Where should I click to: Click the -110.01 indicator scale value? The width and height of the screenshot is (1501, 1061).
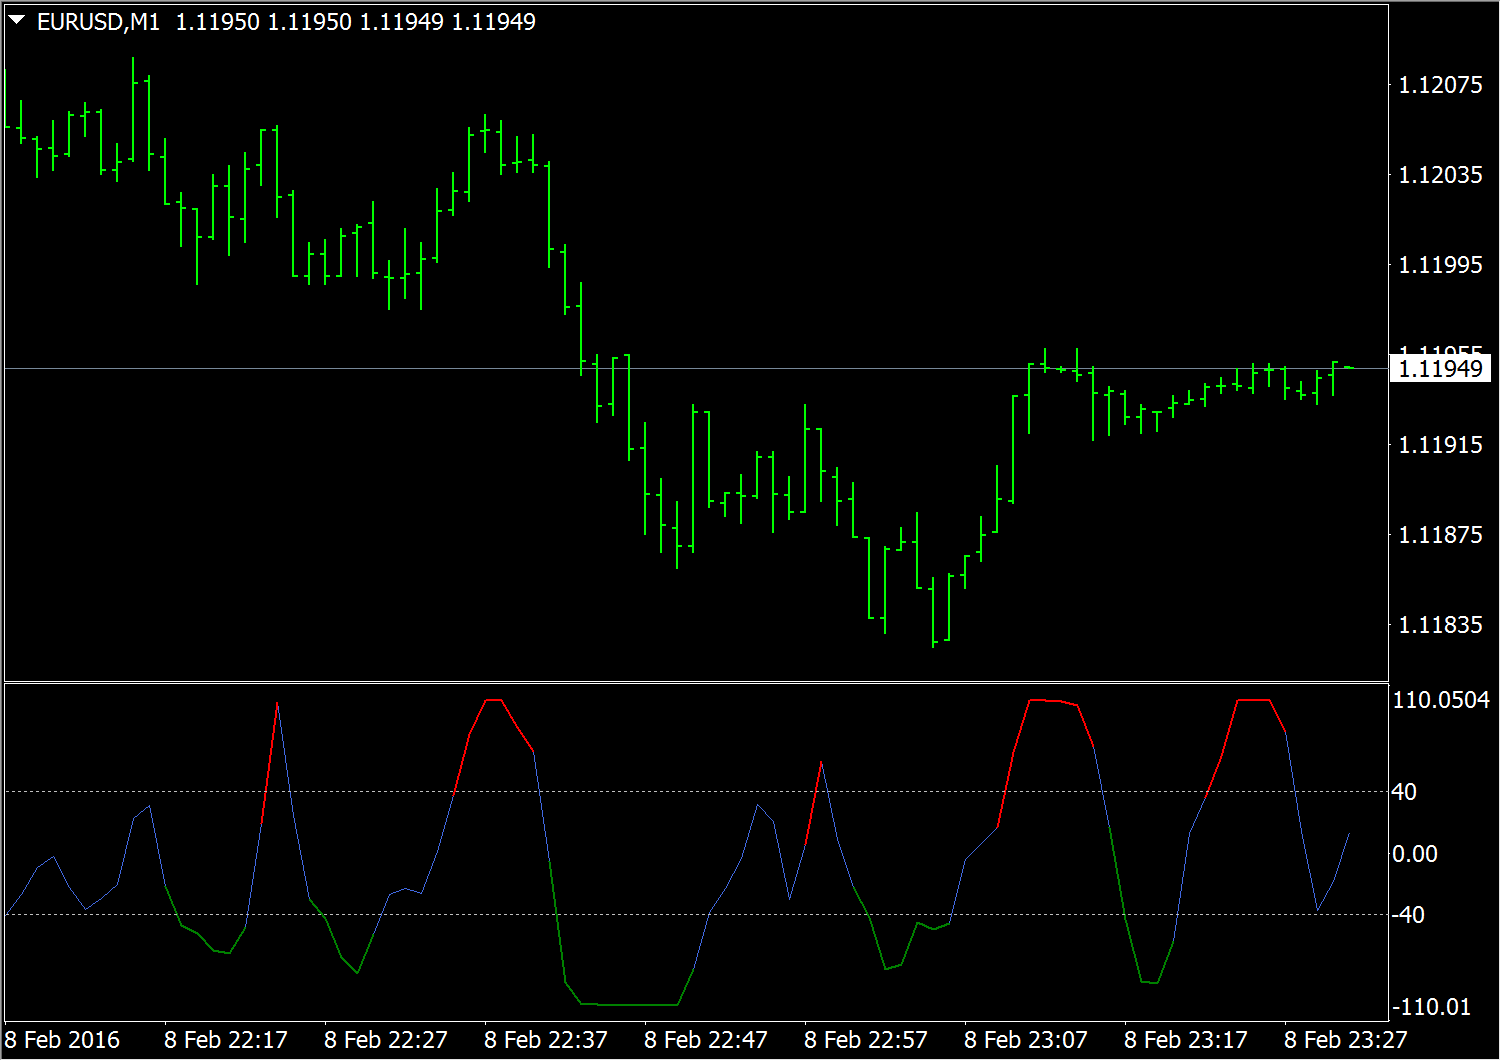[x=1432, y=1007]
